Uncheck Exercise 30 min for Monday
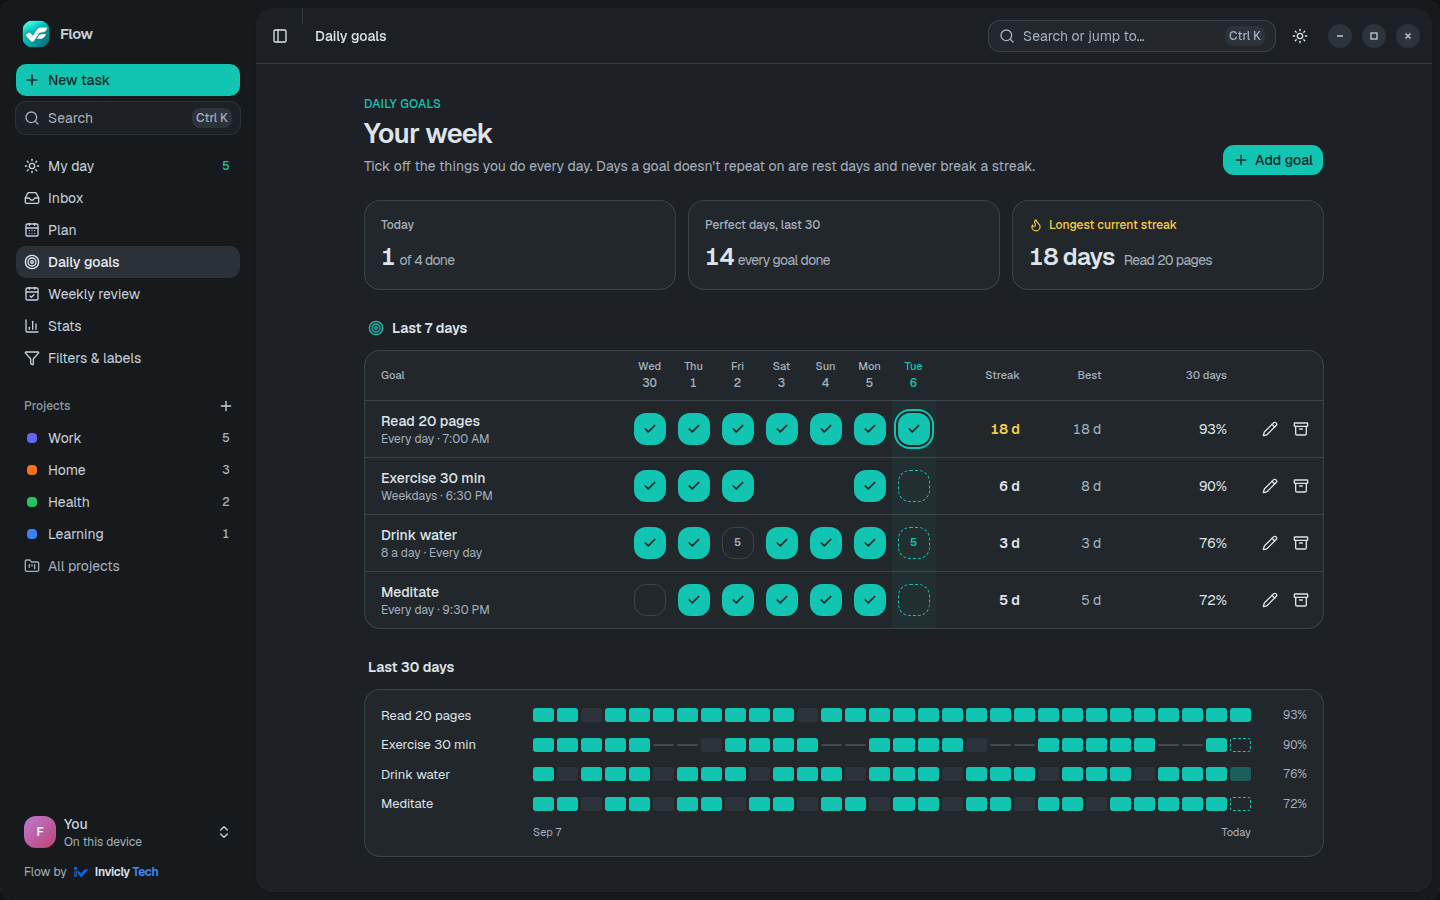The height and width of the screenshot is (900, 1440). [870, 486]
